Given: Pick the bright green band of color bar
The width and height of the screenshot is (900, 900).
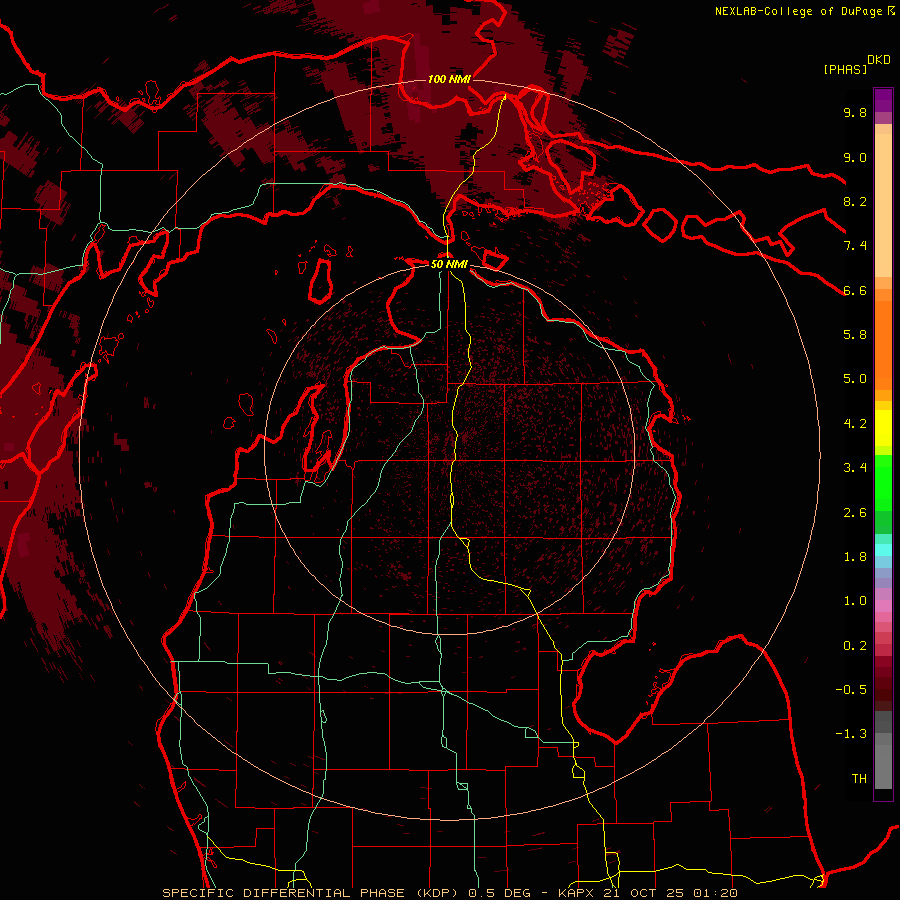Looking at the screenshot, I should (883, 483).
